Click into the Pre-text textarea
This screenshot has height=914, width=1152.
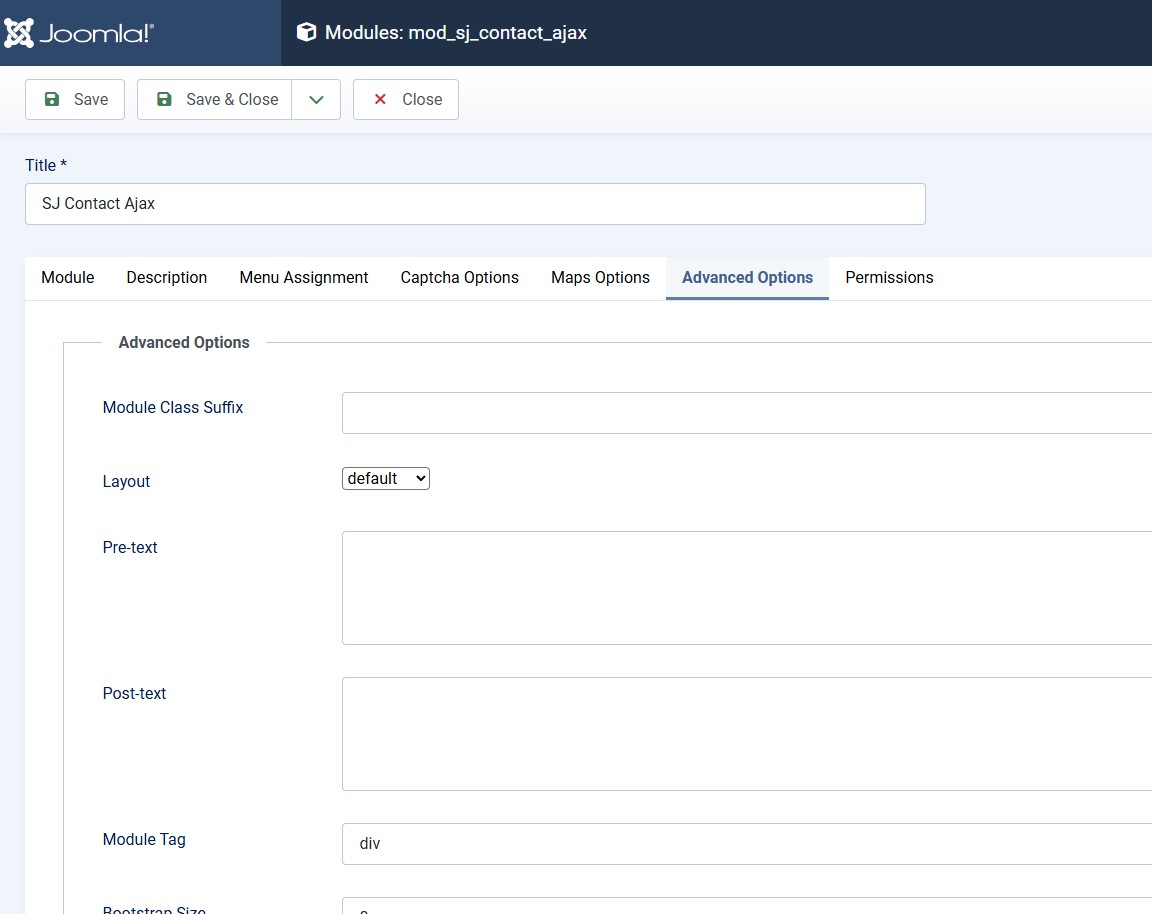tap(746, 588)
